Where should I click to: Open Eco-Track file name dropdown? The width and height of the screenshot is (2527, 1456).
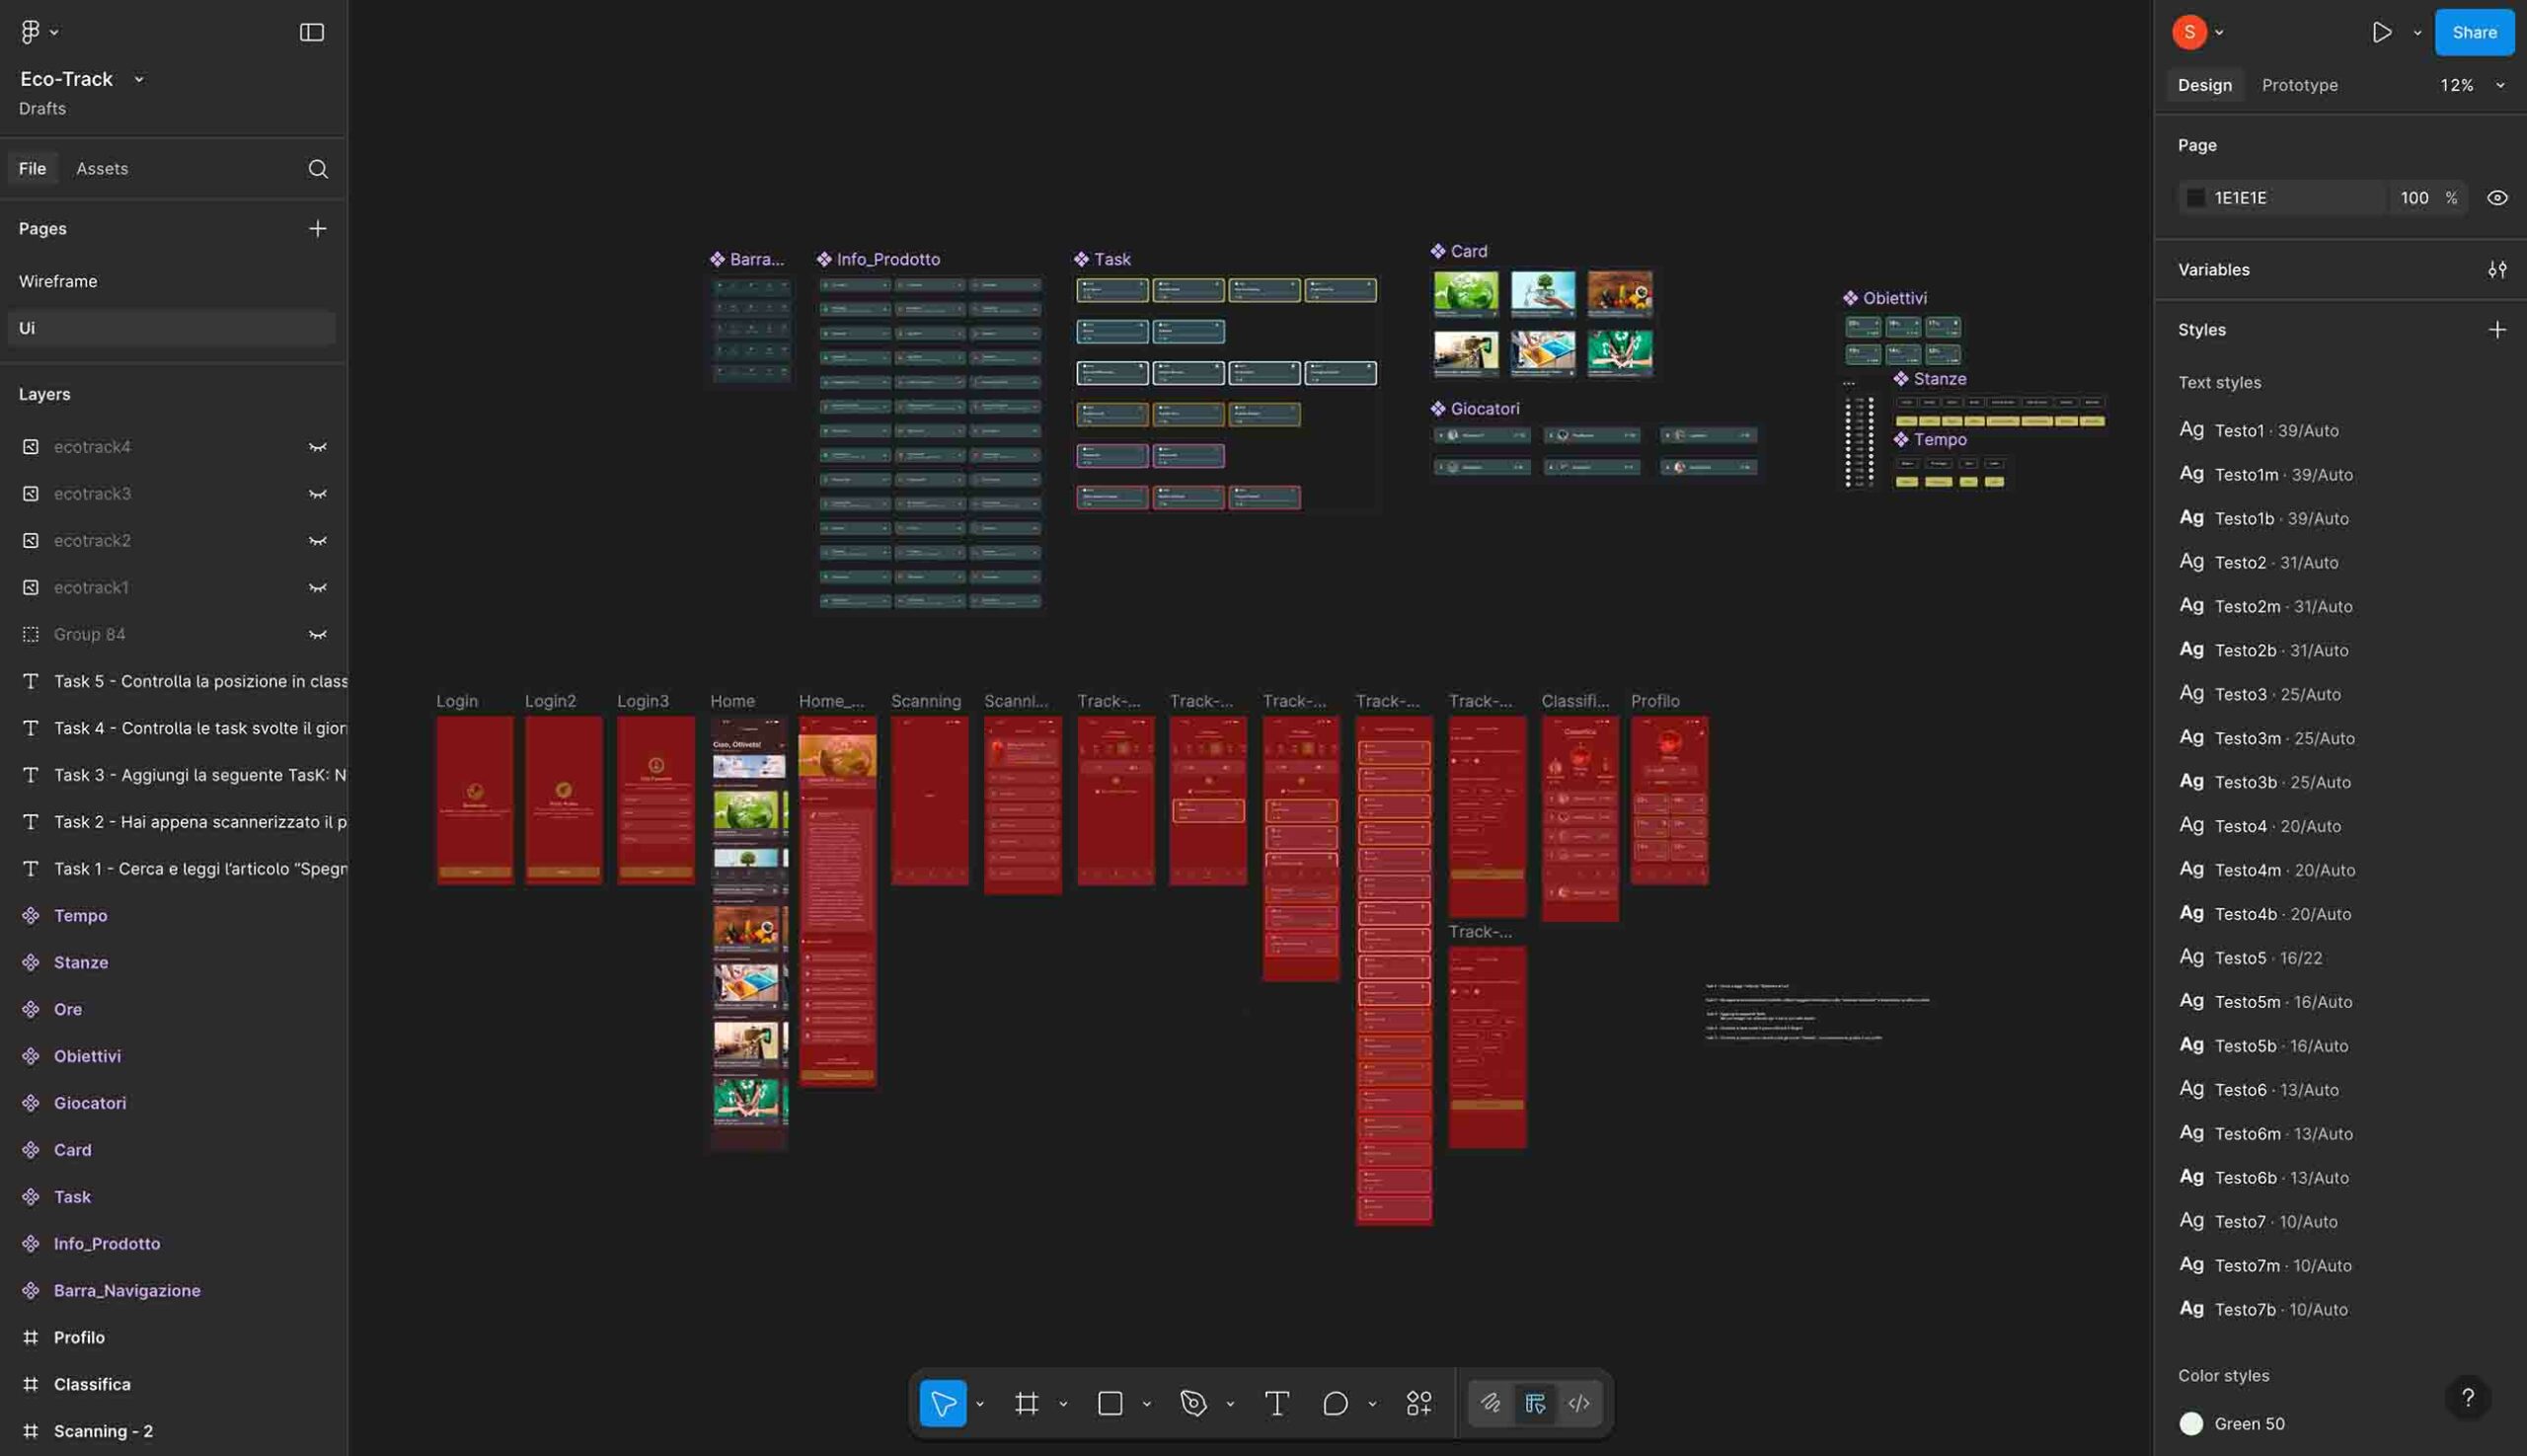[x=139, y=79]
